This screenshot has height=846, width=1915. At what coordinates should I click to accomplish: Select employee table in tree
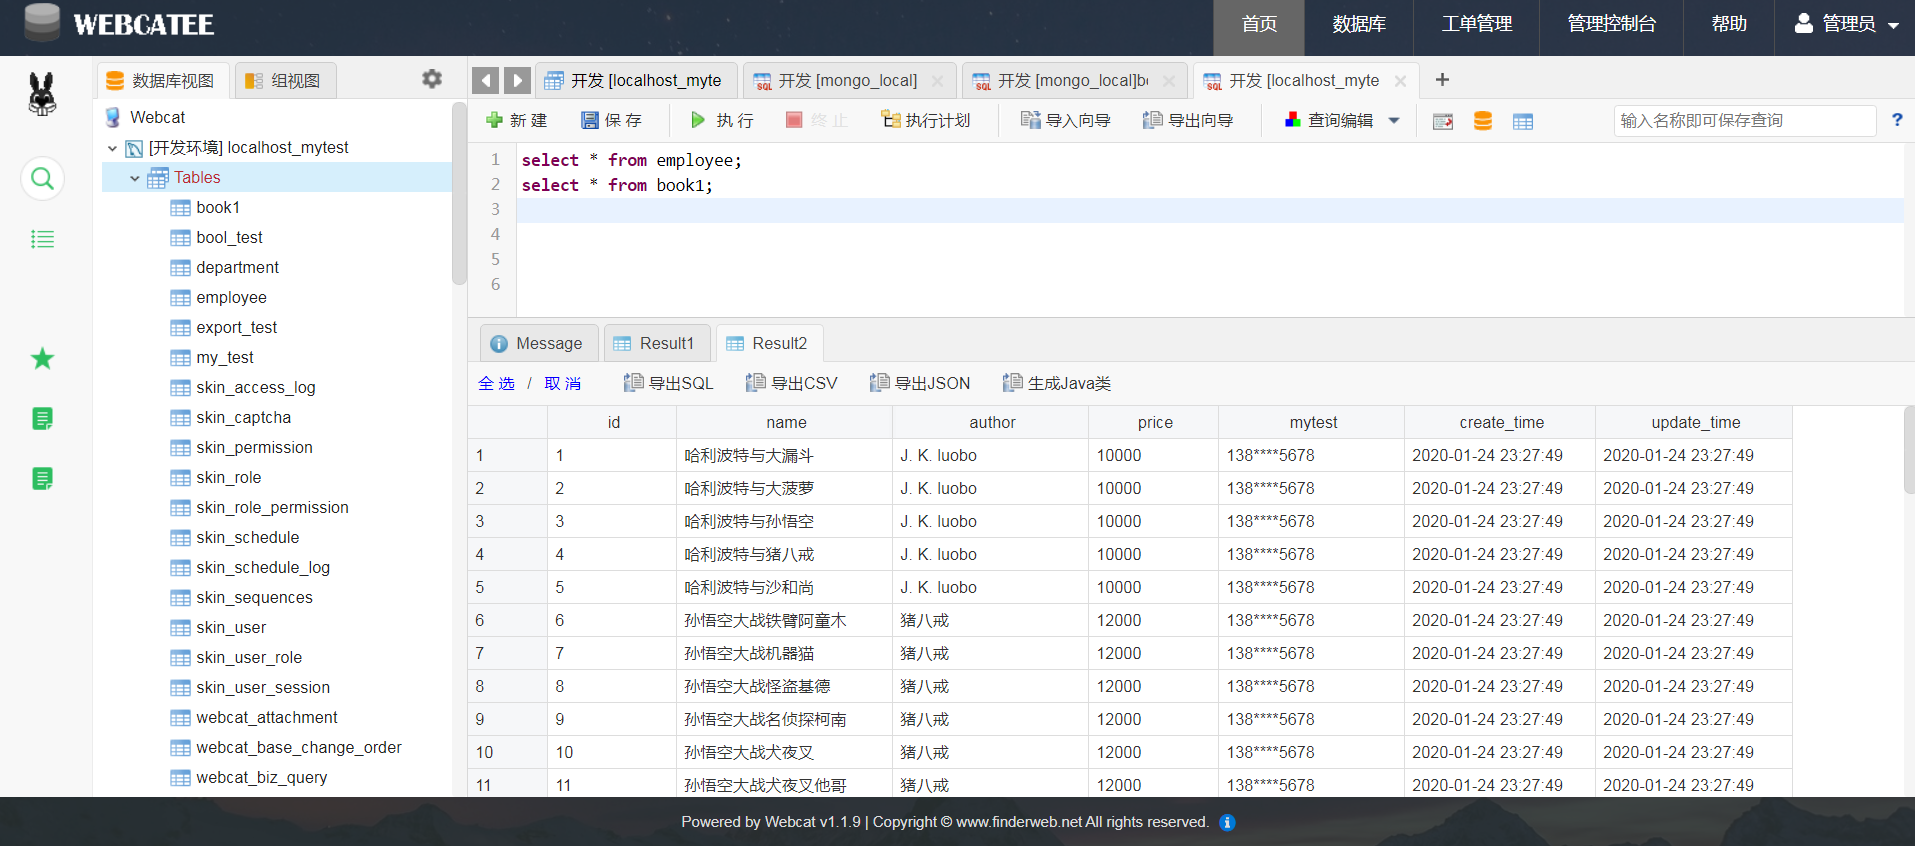231,297
